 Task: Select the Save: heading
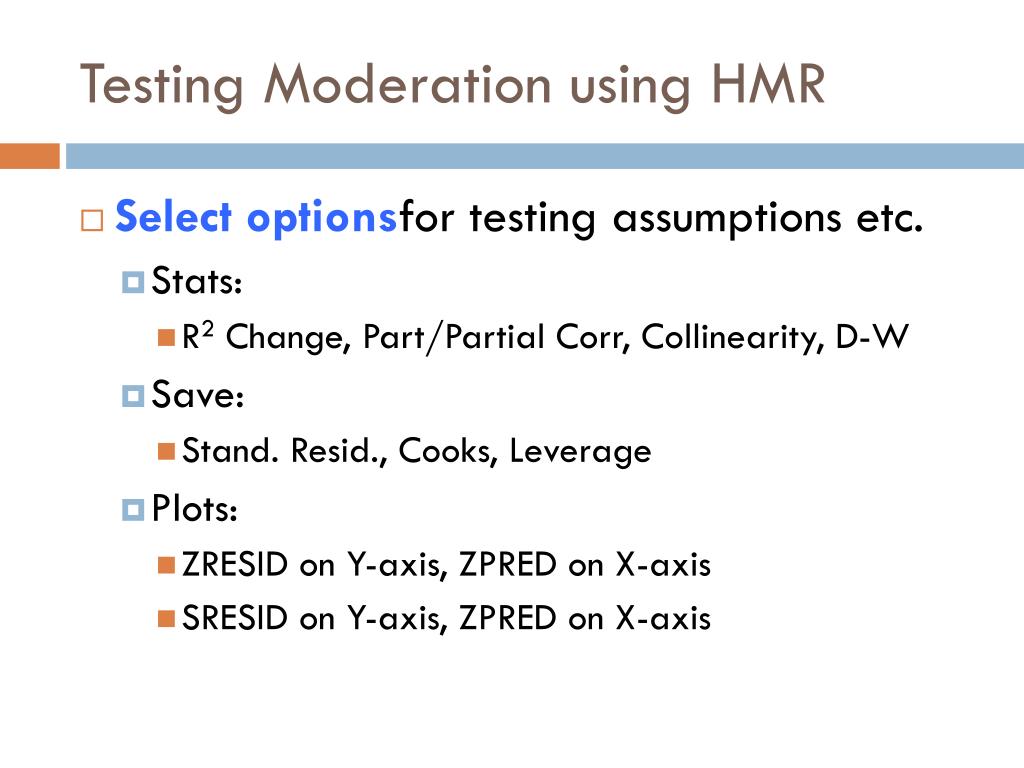point(199,395)
